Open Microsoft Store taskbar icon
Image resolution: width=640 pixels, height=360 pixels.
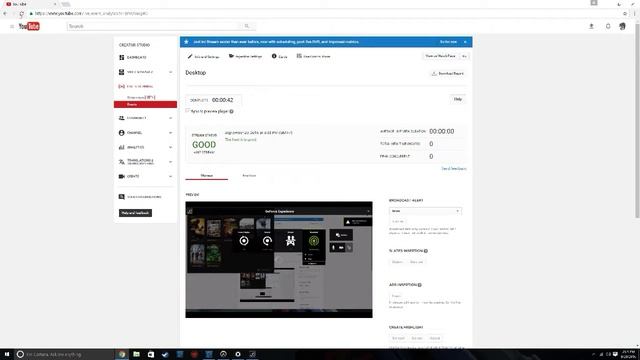151,354
